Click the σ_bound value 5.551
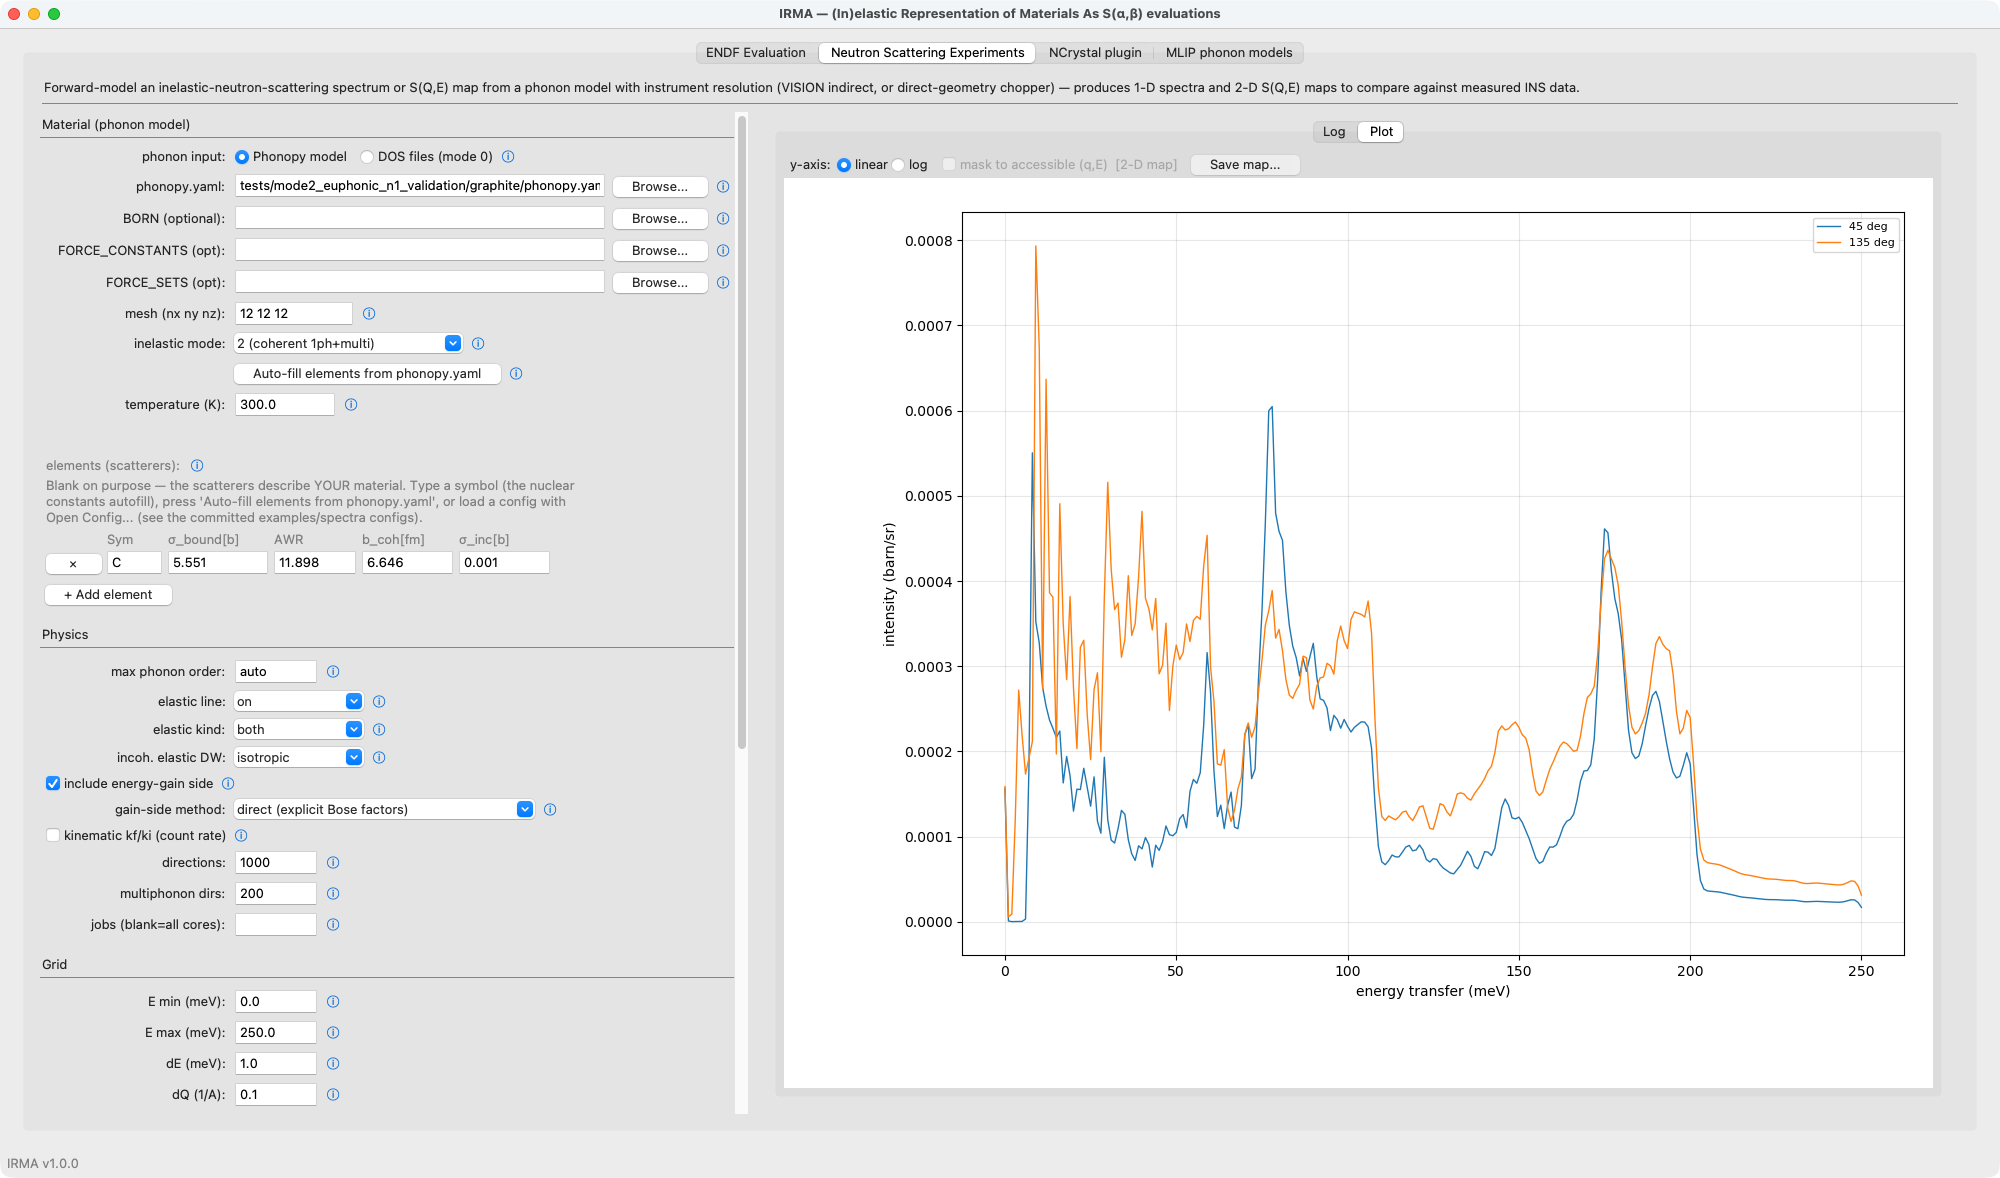This screenshot has height=1178, width=2000. pyautogui.click(x=218, y=563)
